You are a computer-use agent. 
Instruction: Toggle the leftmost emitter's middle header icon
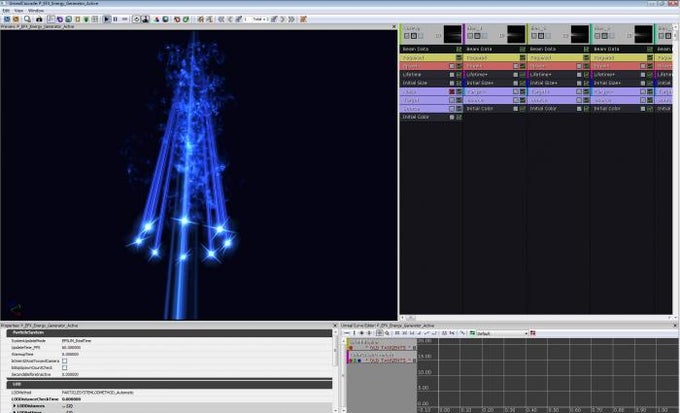[x=413, y=36]
